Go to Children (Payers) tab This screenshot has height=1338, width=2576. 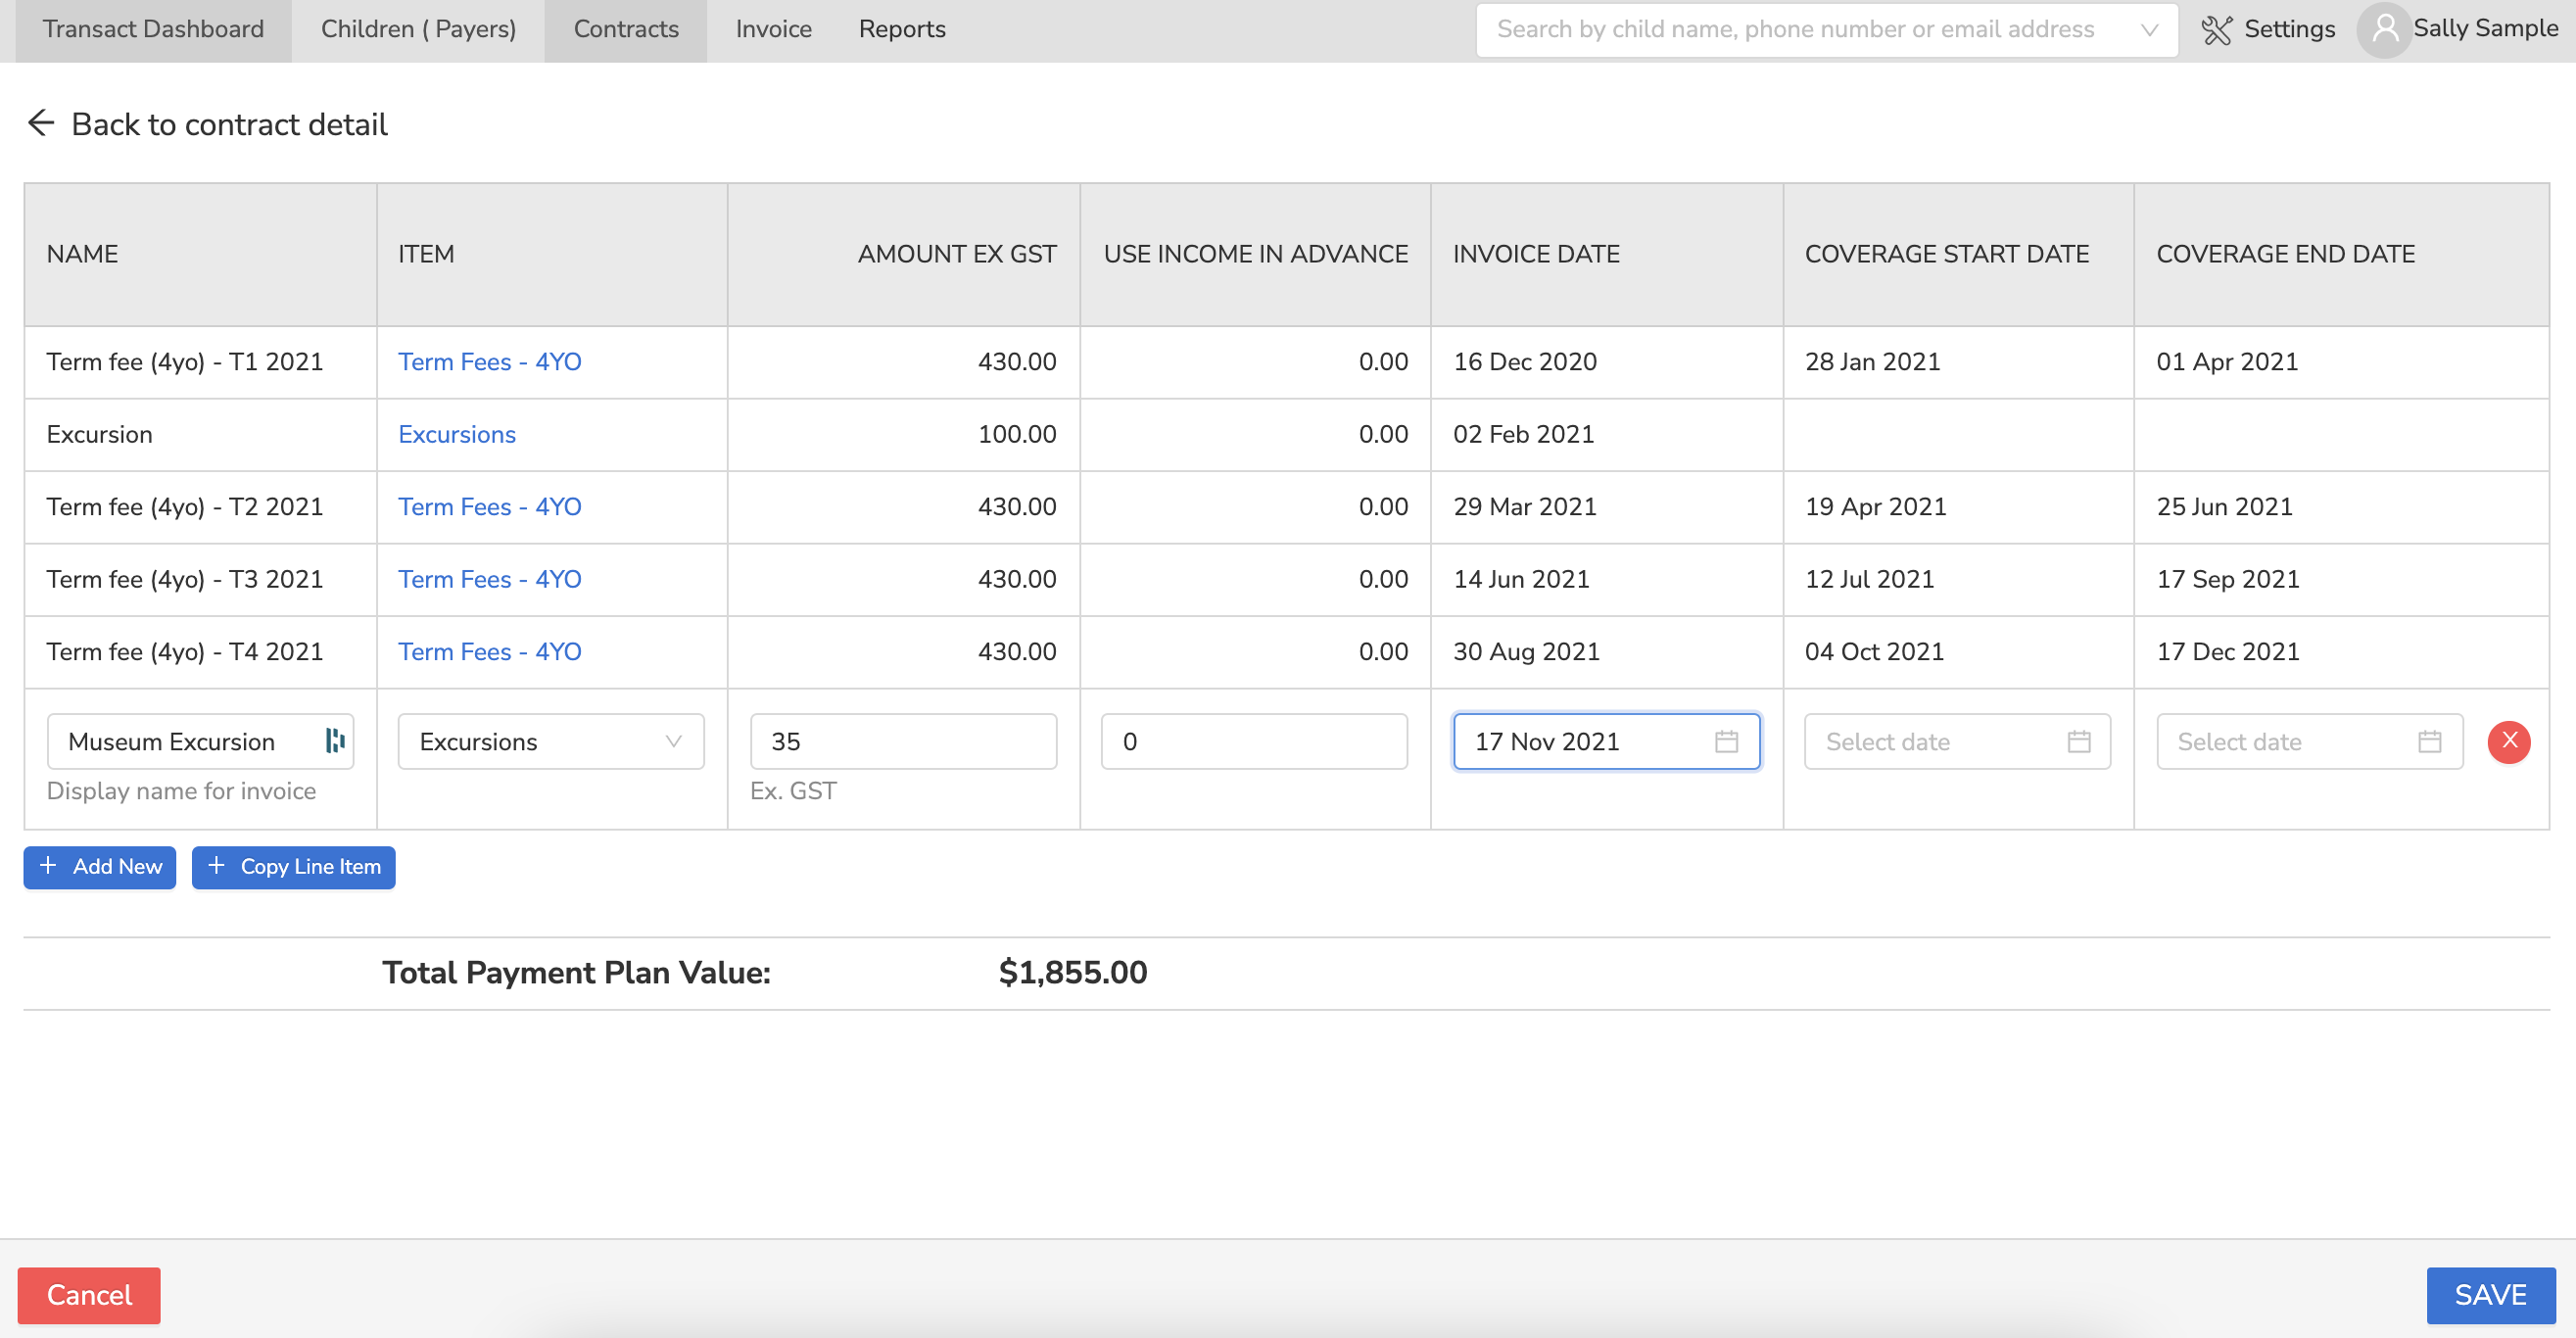[x=418, y=29]
